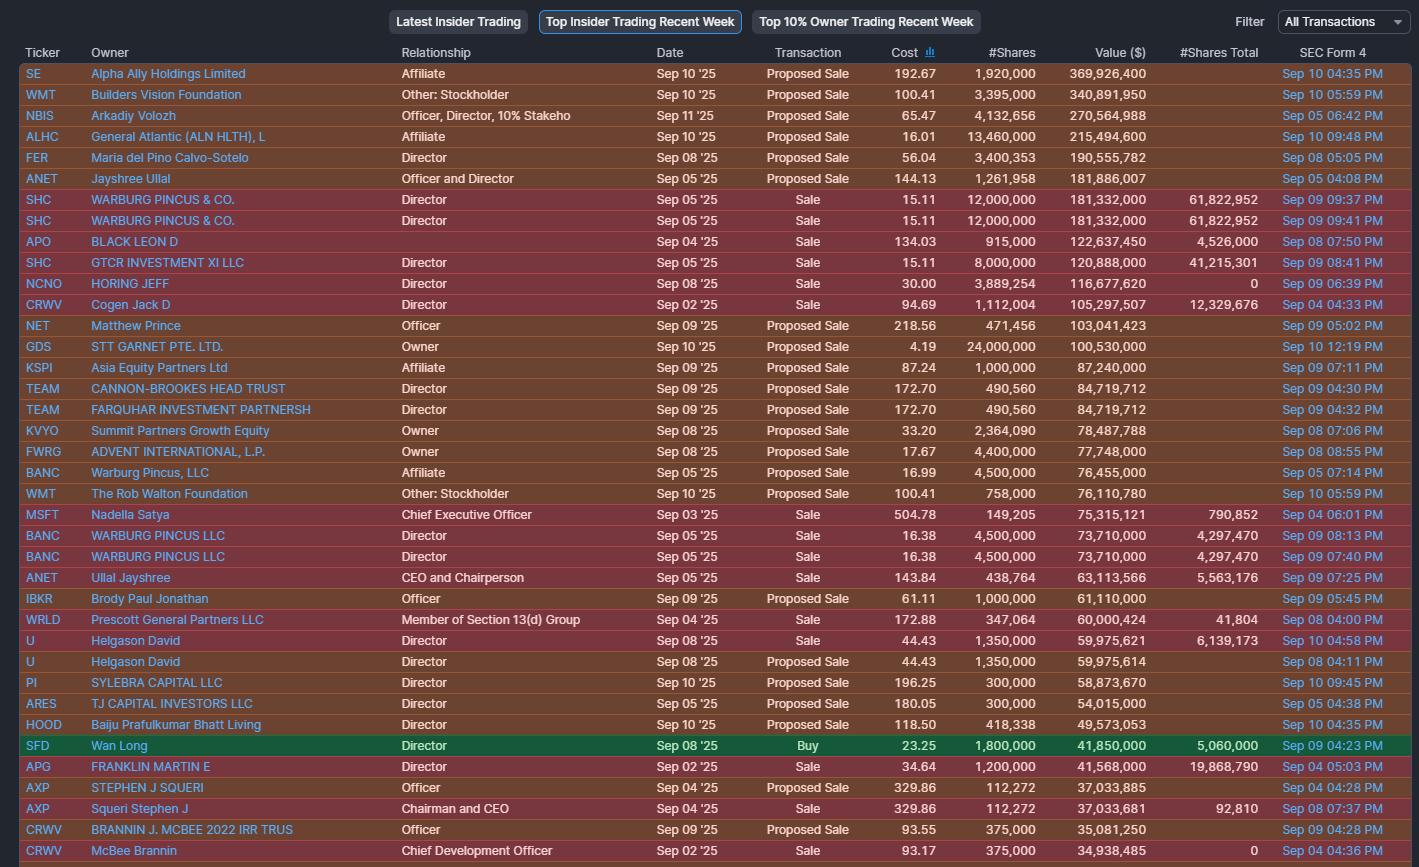Sort by Date column header
Viewport: 1419px width, 867px height.
[670, 53]
